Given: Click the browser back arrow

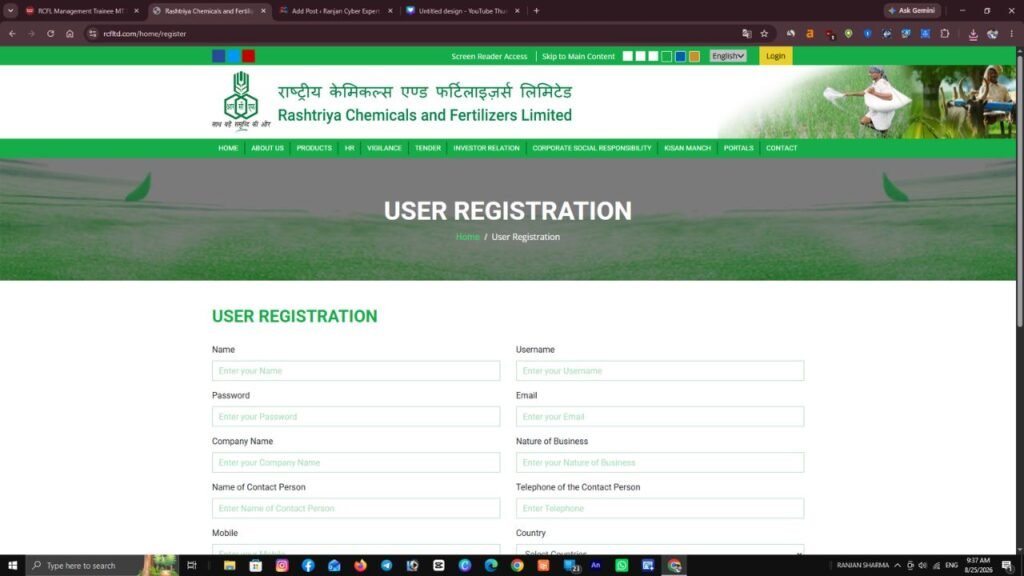Looking at the screenshot, I should coord(12,33).
